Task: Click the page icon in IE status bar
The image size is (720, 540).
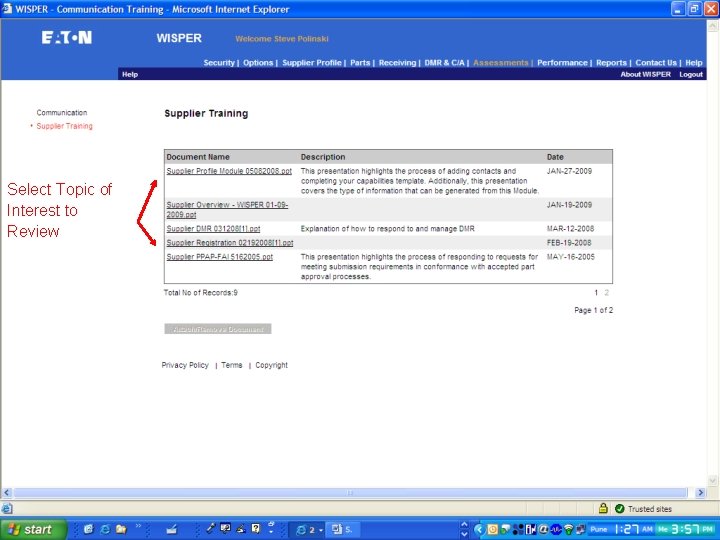Action: [7, 508]
